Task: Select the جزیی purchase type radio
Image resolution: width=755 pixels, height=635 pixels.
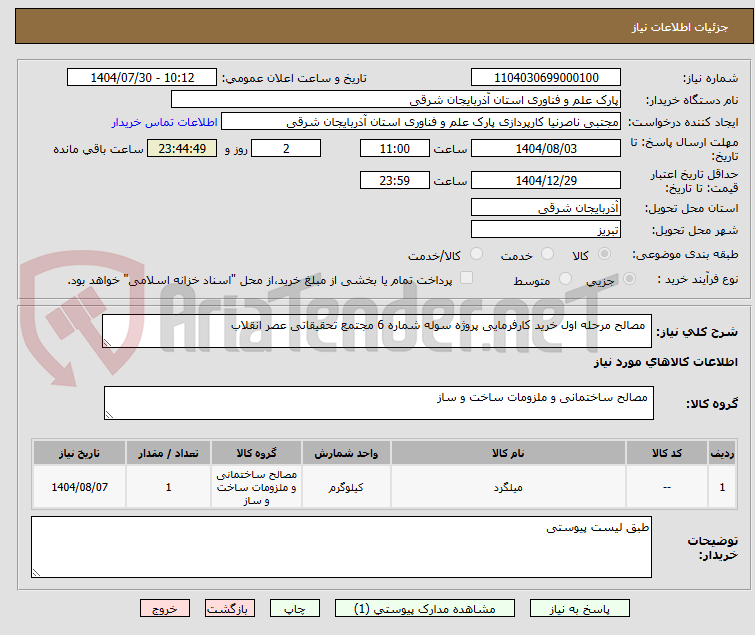Action: point(629,279)
